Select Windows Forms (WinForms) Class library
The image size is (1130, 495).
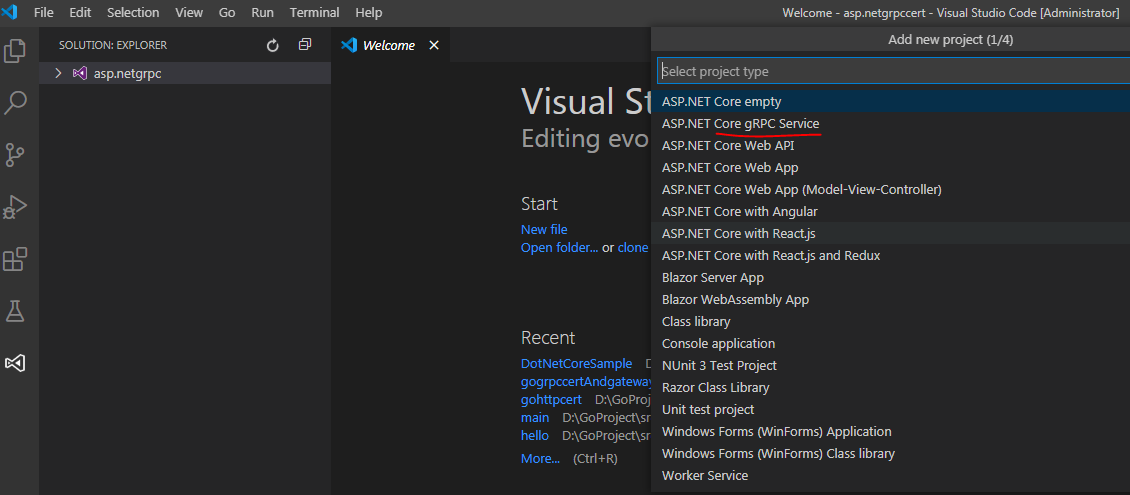890,454
